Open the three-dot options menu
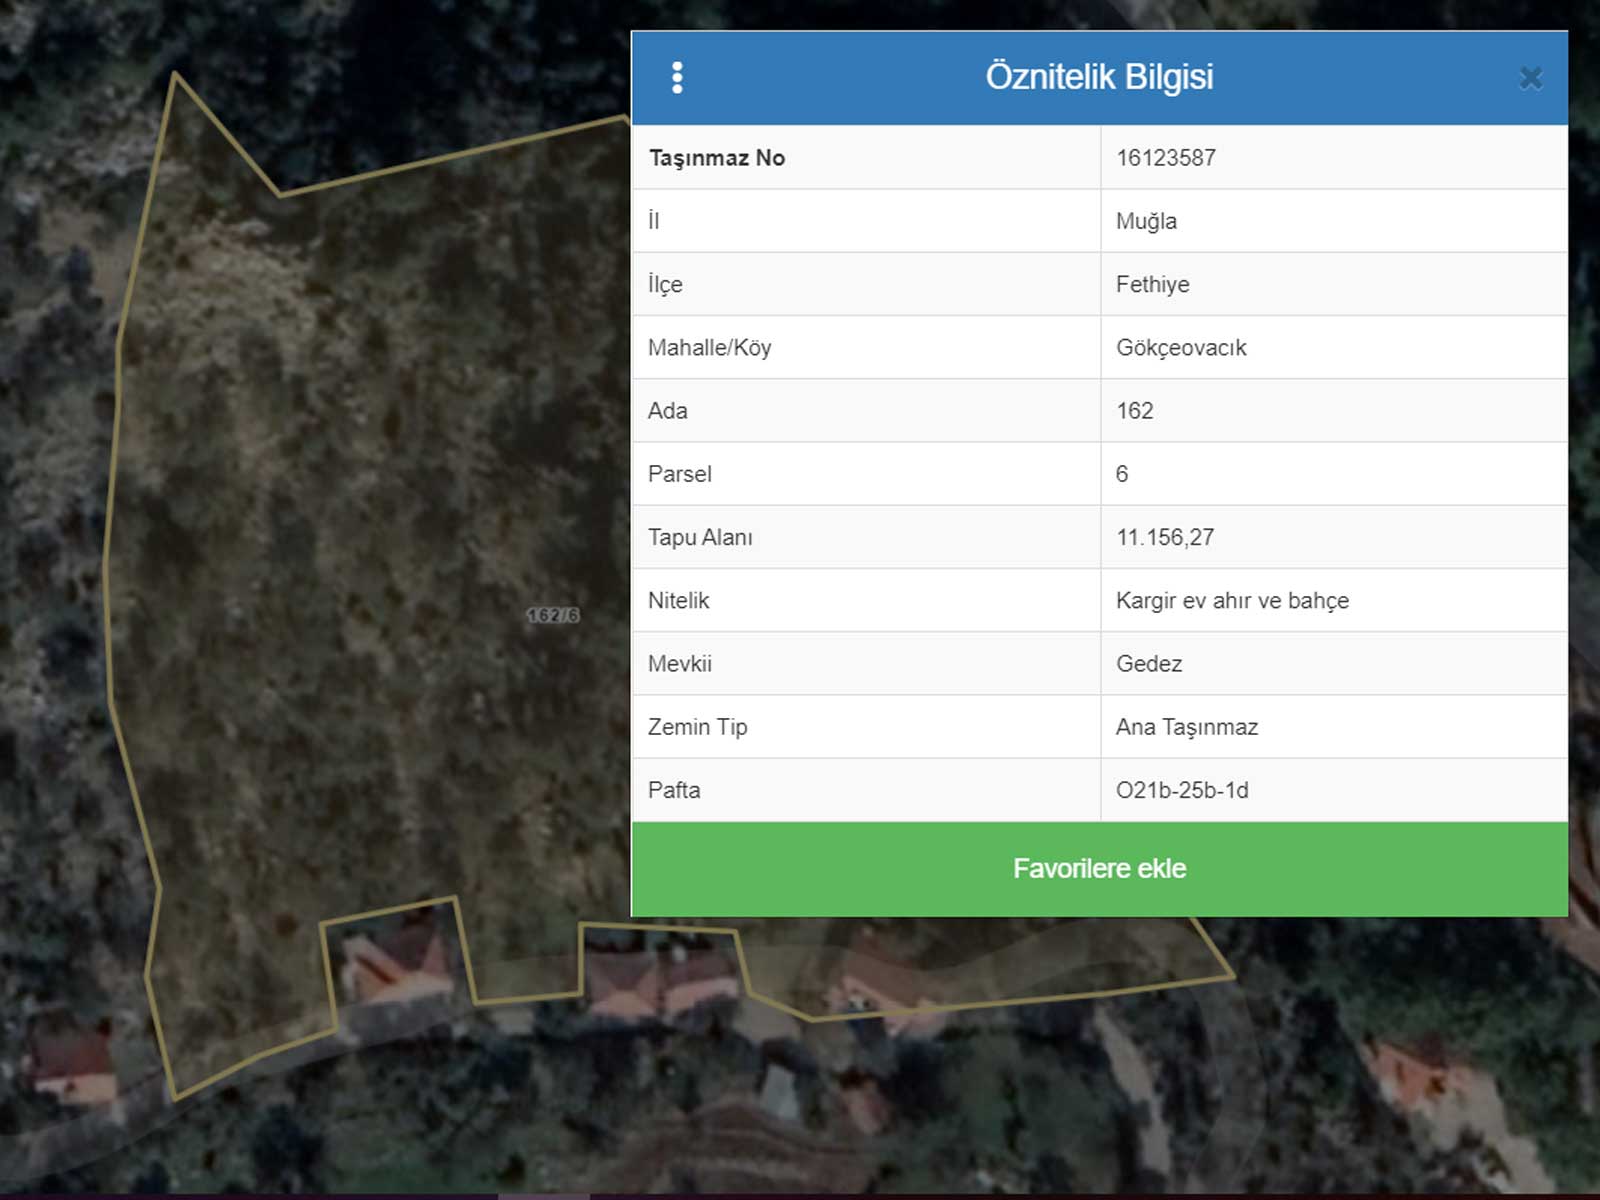 pyautogui.click(x=677, y=78)
